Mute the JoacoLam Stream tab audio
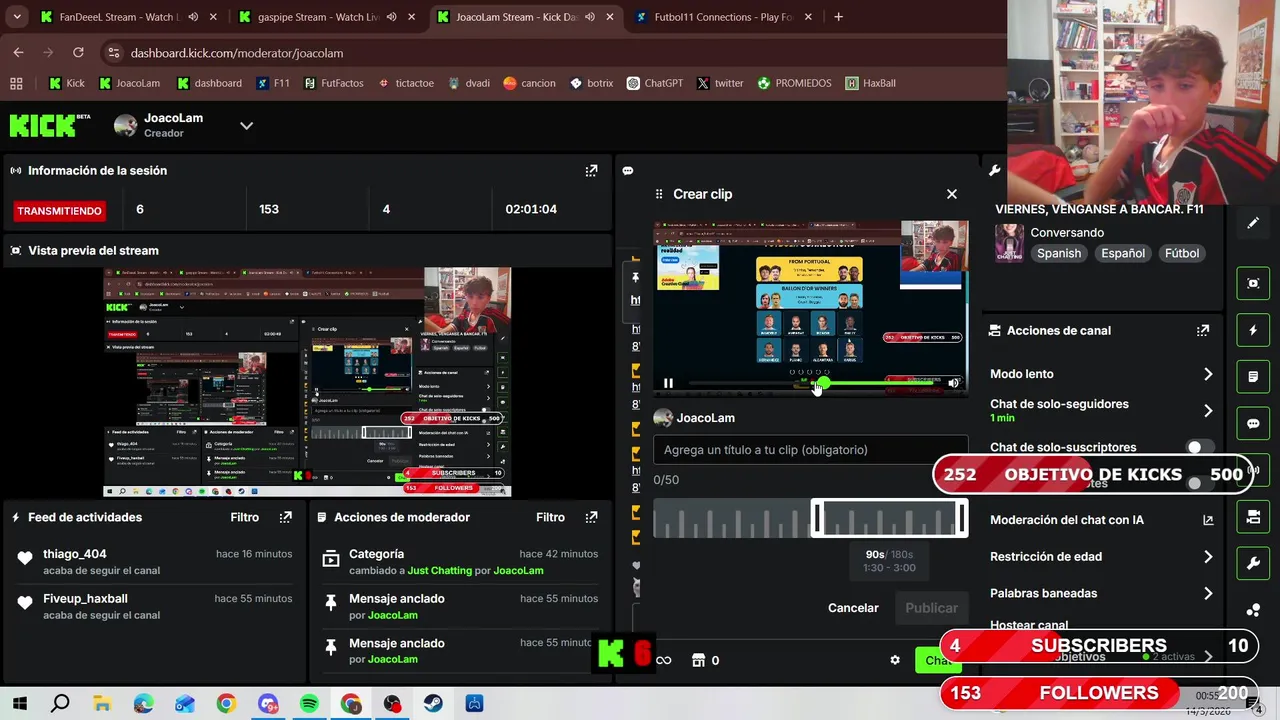This screenshot has width=1280, height=720. pos(589,17)
